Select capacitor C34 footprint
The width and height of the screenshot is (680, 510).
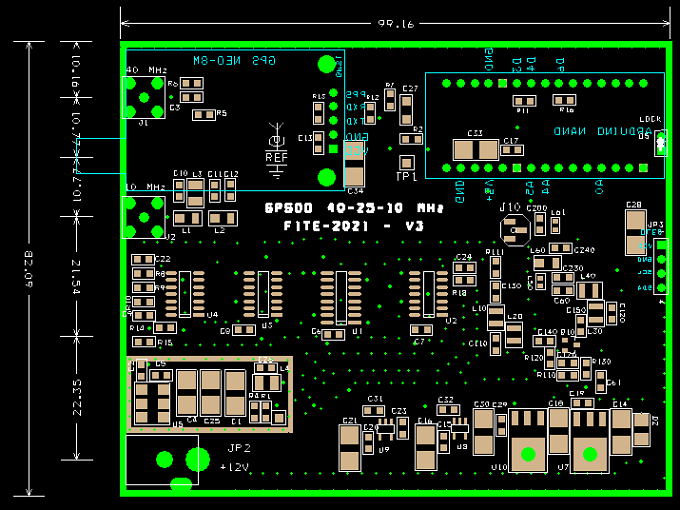pyautogui.click(x=355, y=164)
